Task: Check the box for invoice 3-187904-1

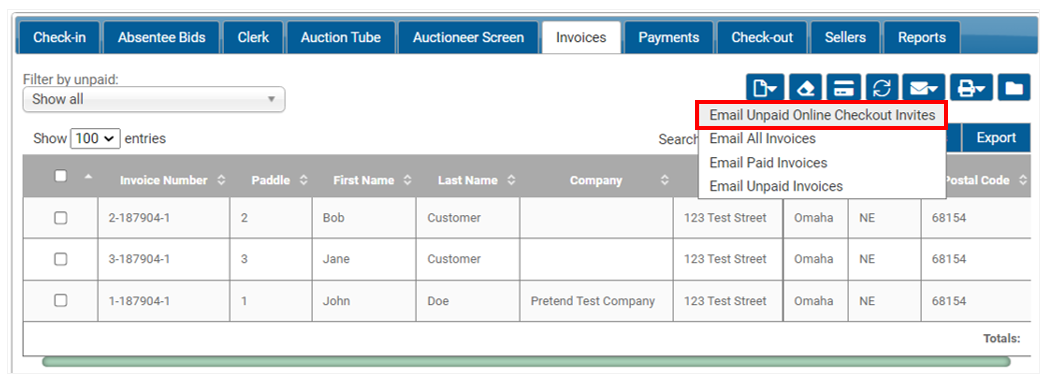Action: click(61, 259)
